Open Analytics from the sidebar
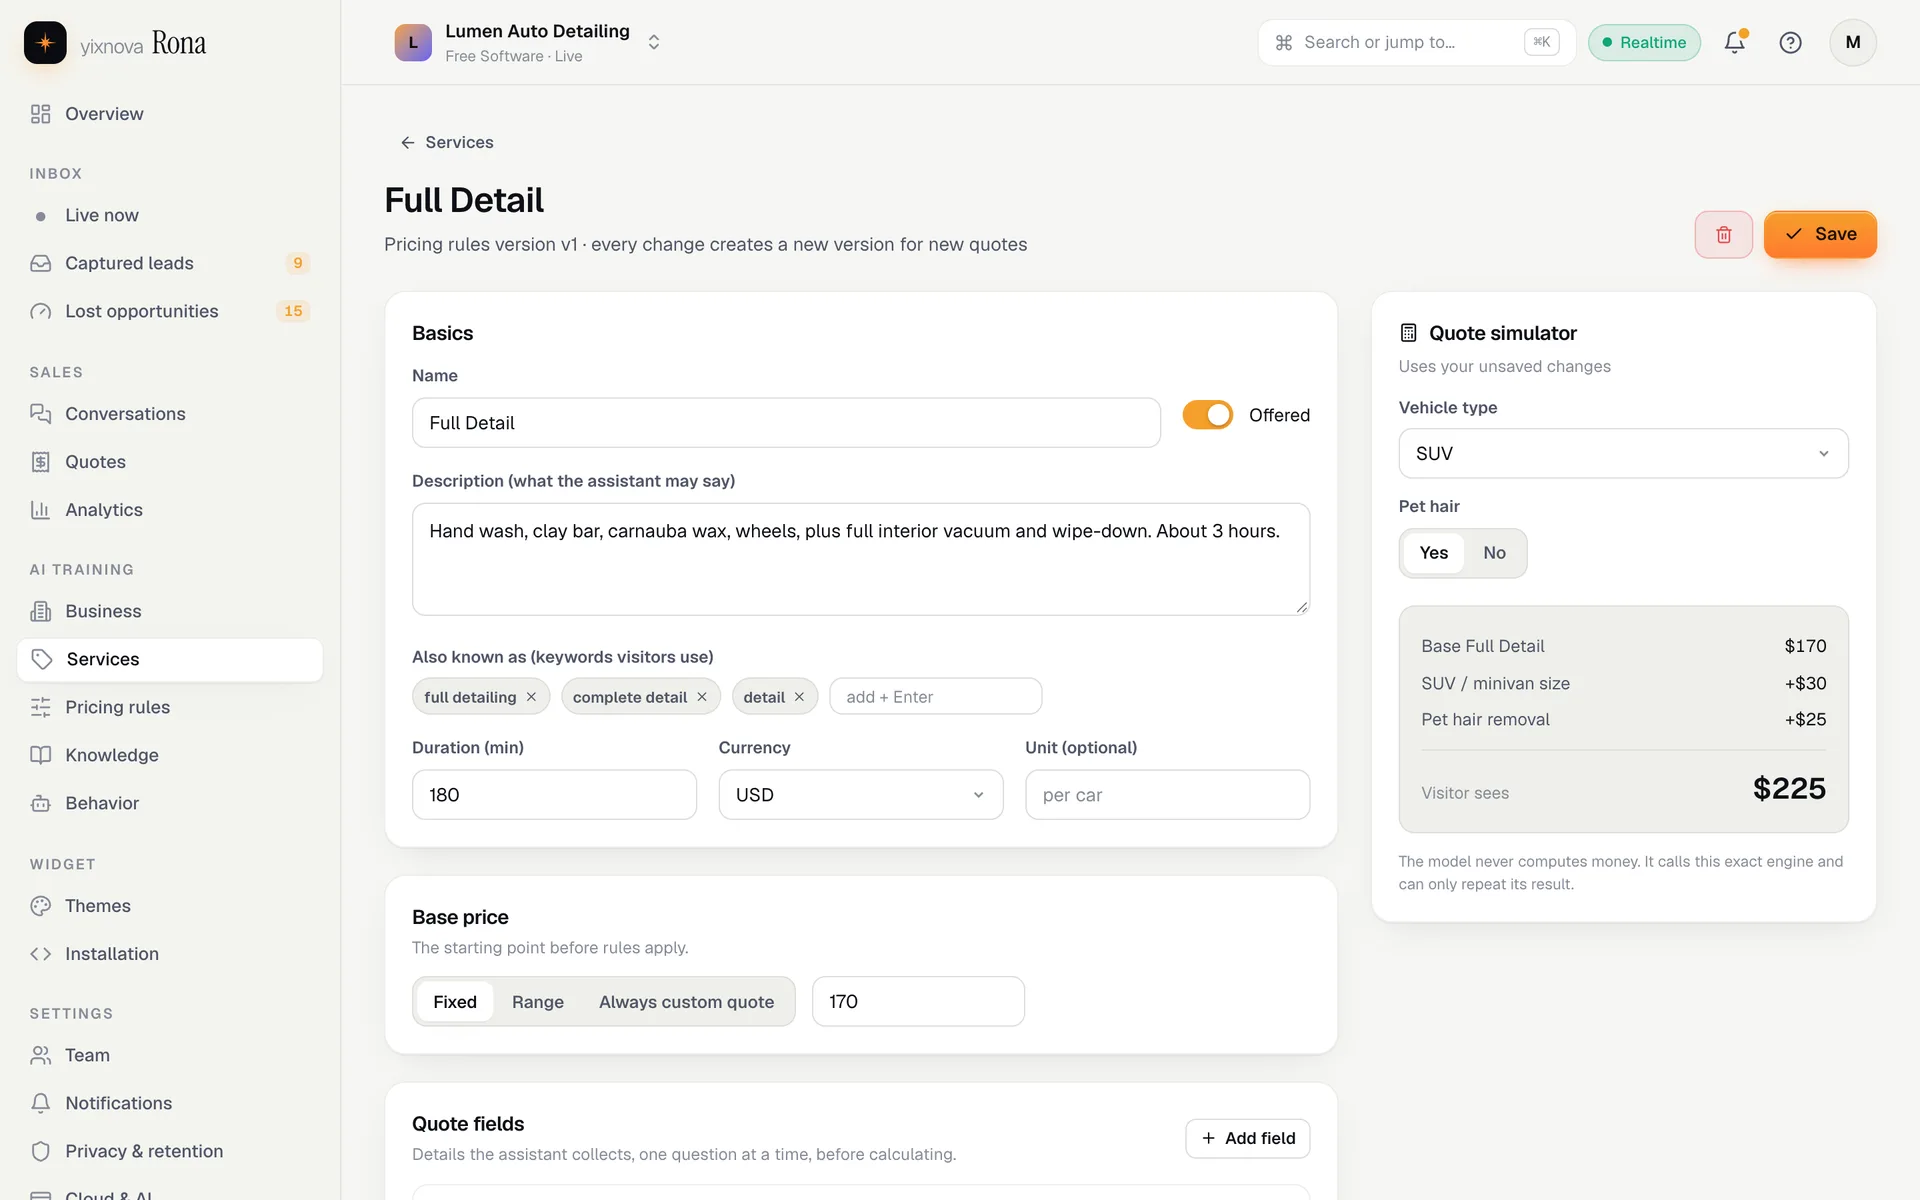This screenshot has width=1920, height=1200. tap(170, 510)
